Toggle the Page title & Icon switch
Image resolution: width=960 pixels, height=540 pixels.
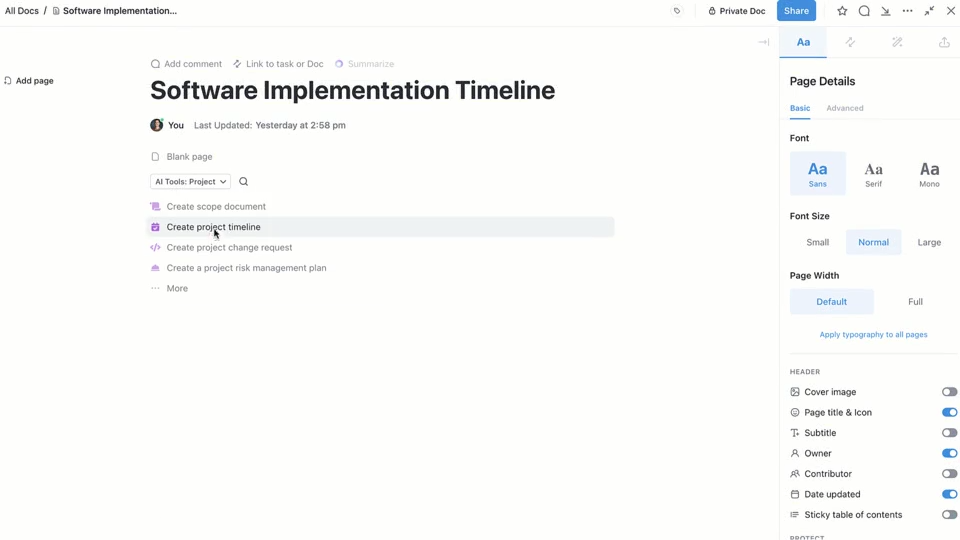point(949,412)
